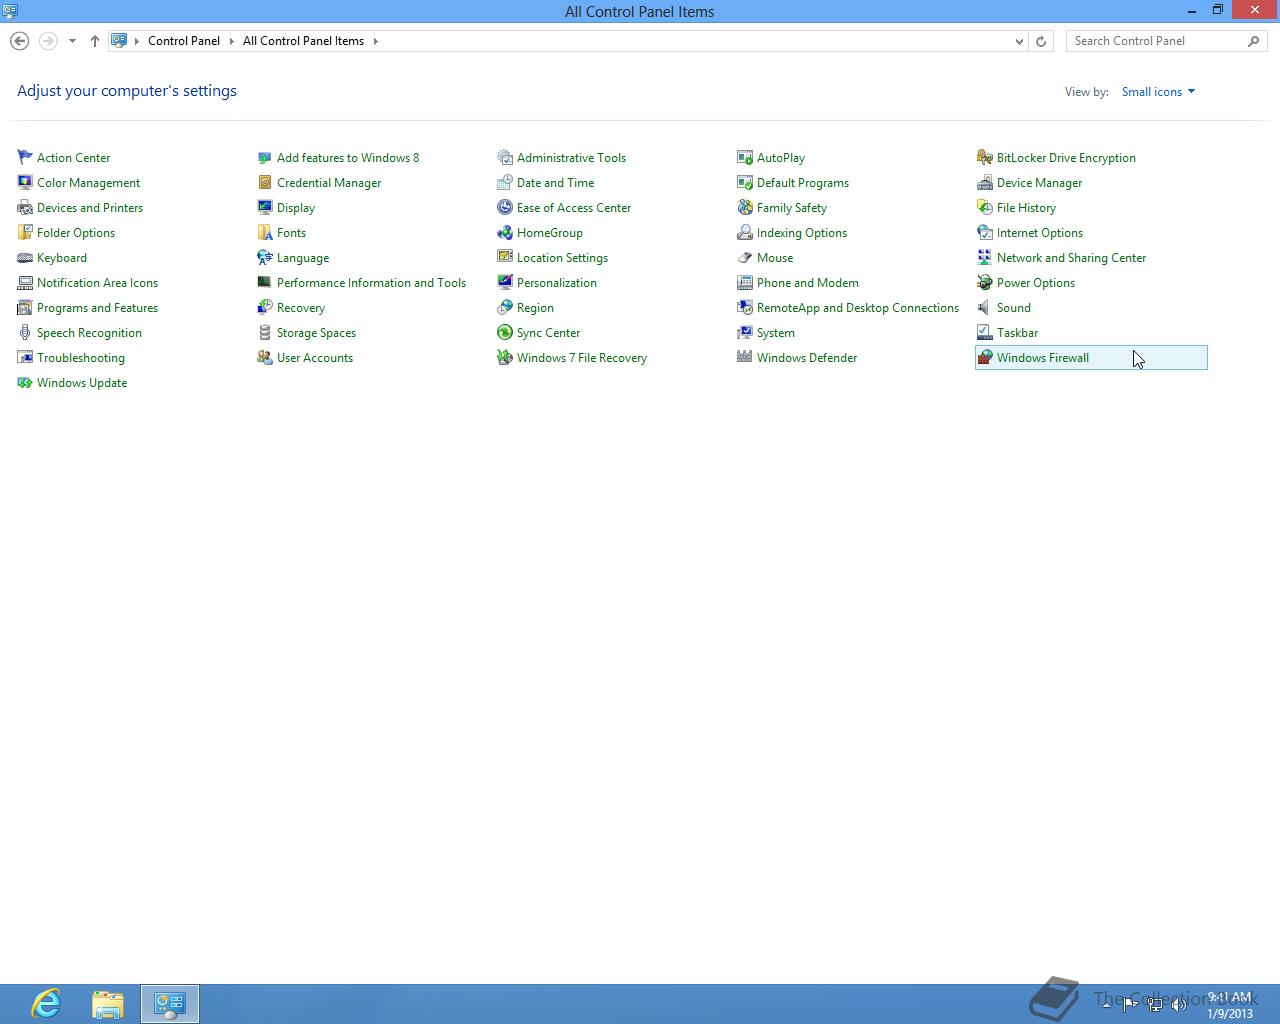Open the Keyboard icon
The width and height of the screenshot is (1280, 1024).
coord(25,257)
